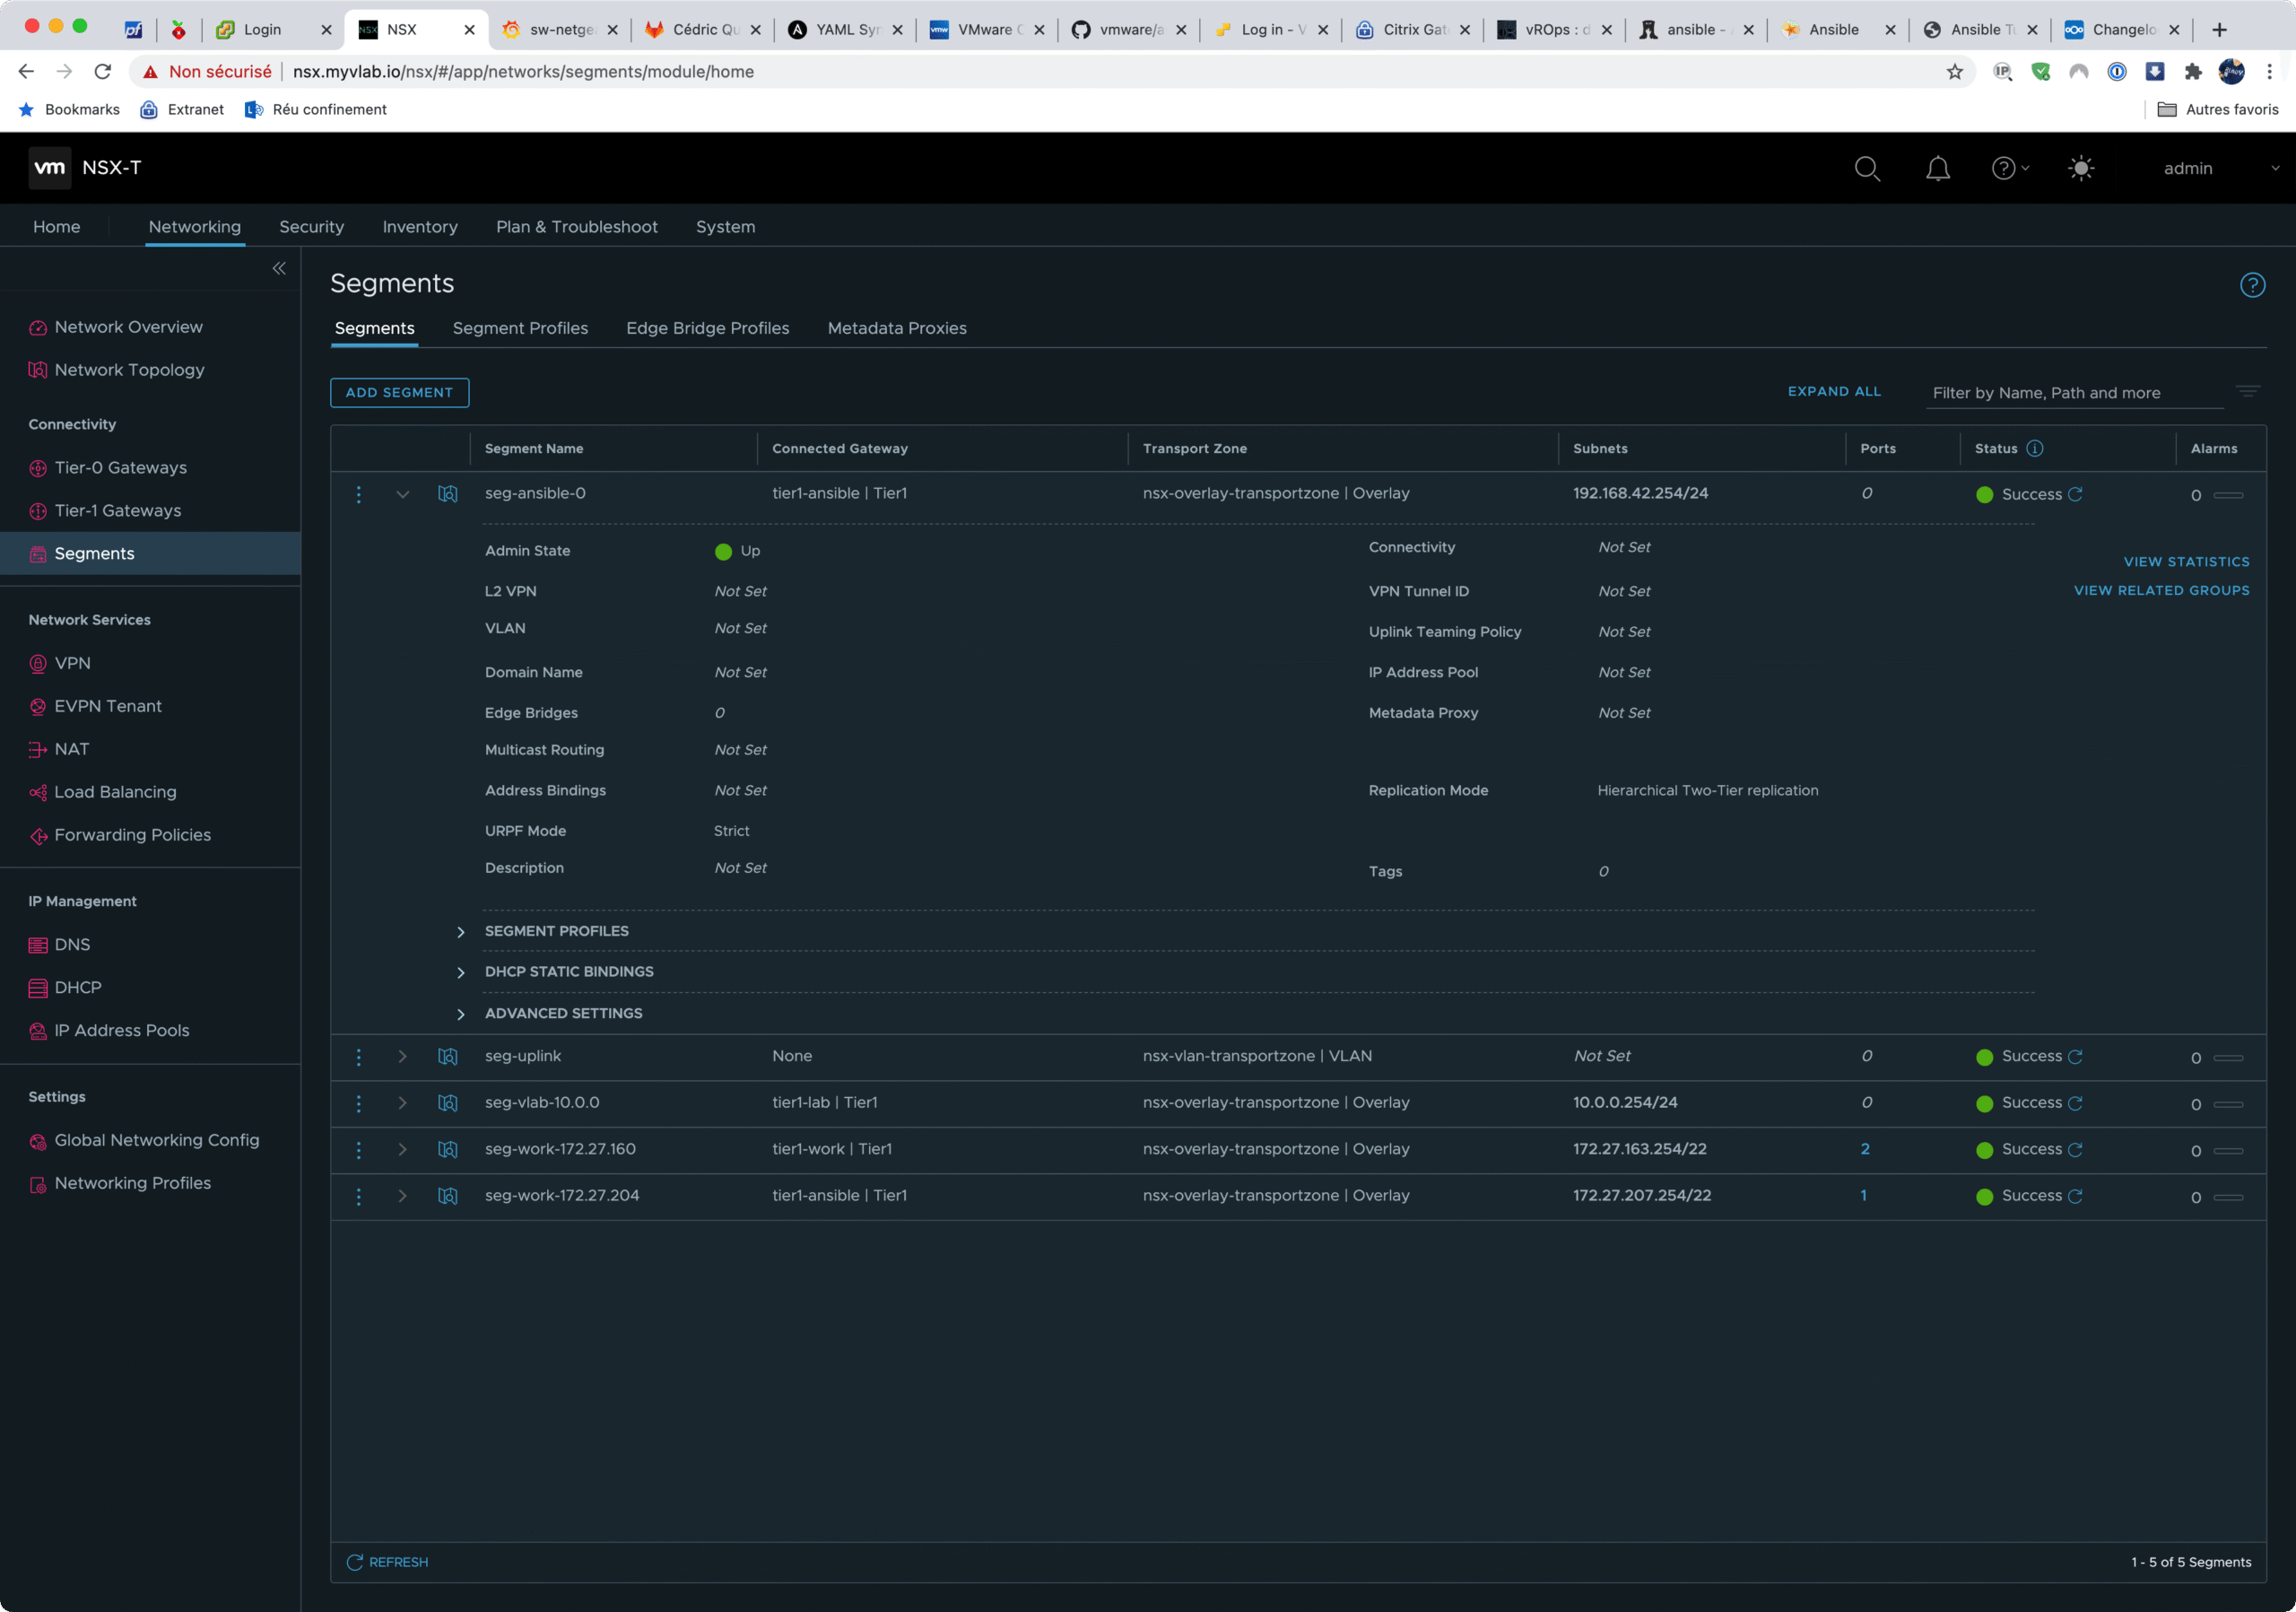Collapse the seg-ansible-0 segment row
Viewport: 2296px width, 1612px height.
click(402, 494)
